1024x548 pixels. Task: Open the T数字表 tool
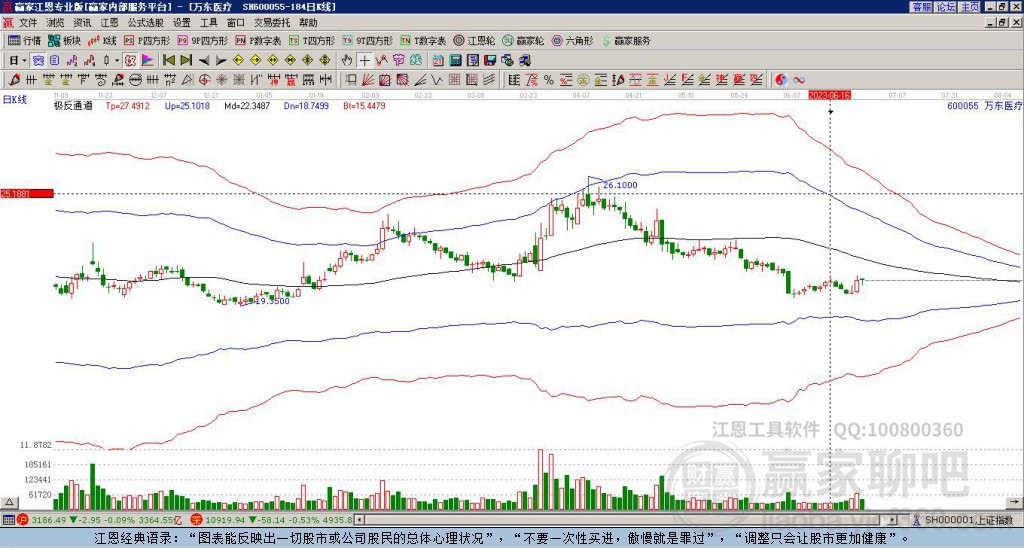pyautogui.click(x=423, y=40)
